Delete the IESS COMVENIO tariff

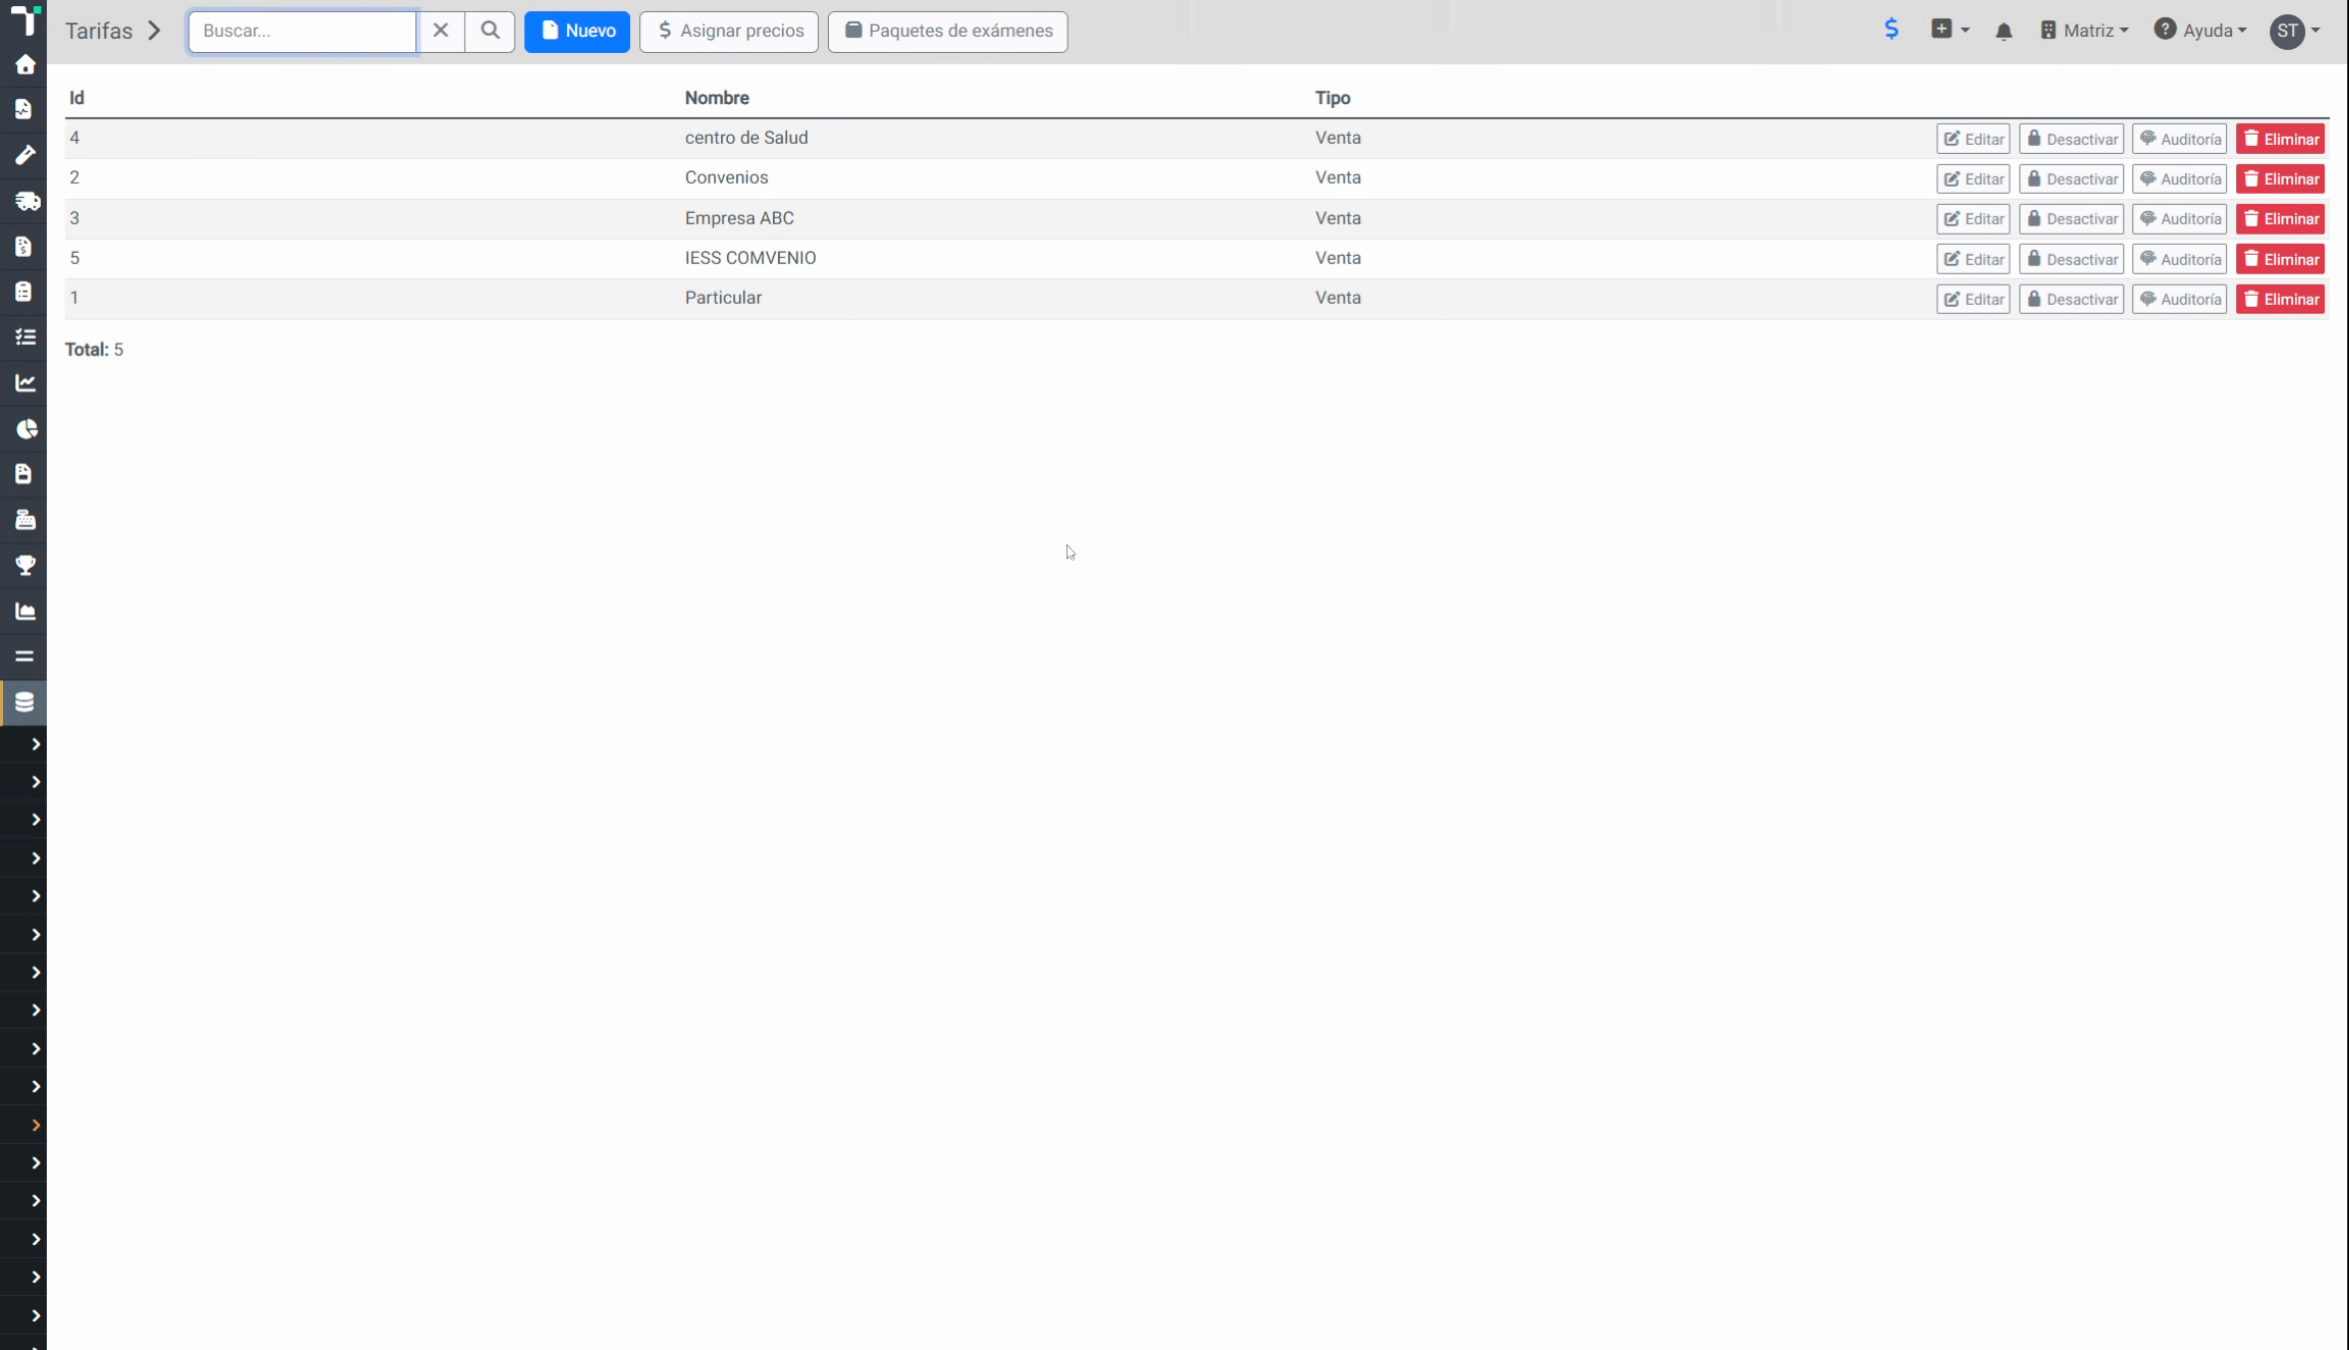pyautogui.click(x=2280, y=259)
